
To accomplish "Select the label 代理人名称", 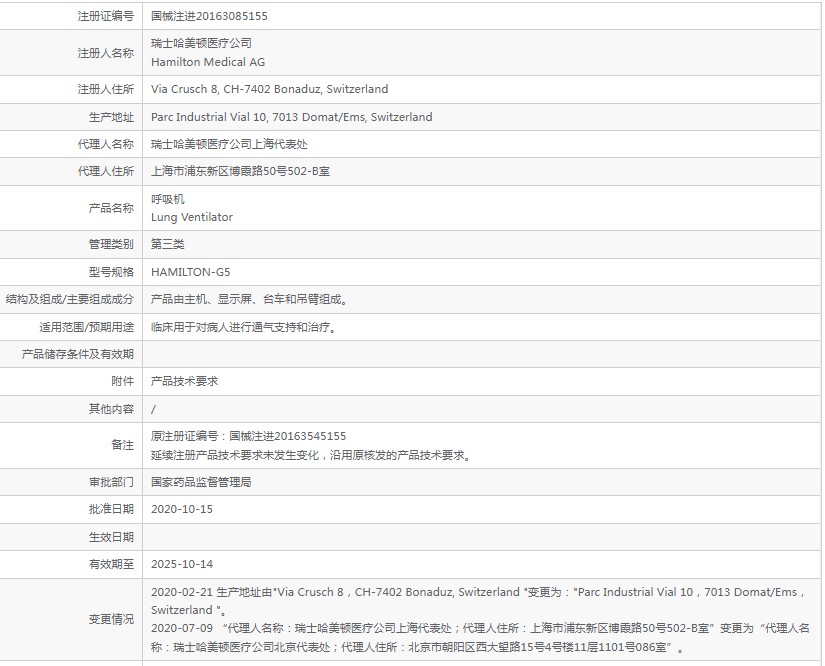I will pyautogui.click(x=106, y=144).
